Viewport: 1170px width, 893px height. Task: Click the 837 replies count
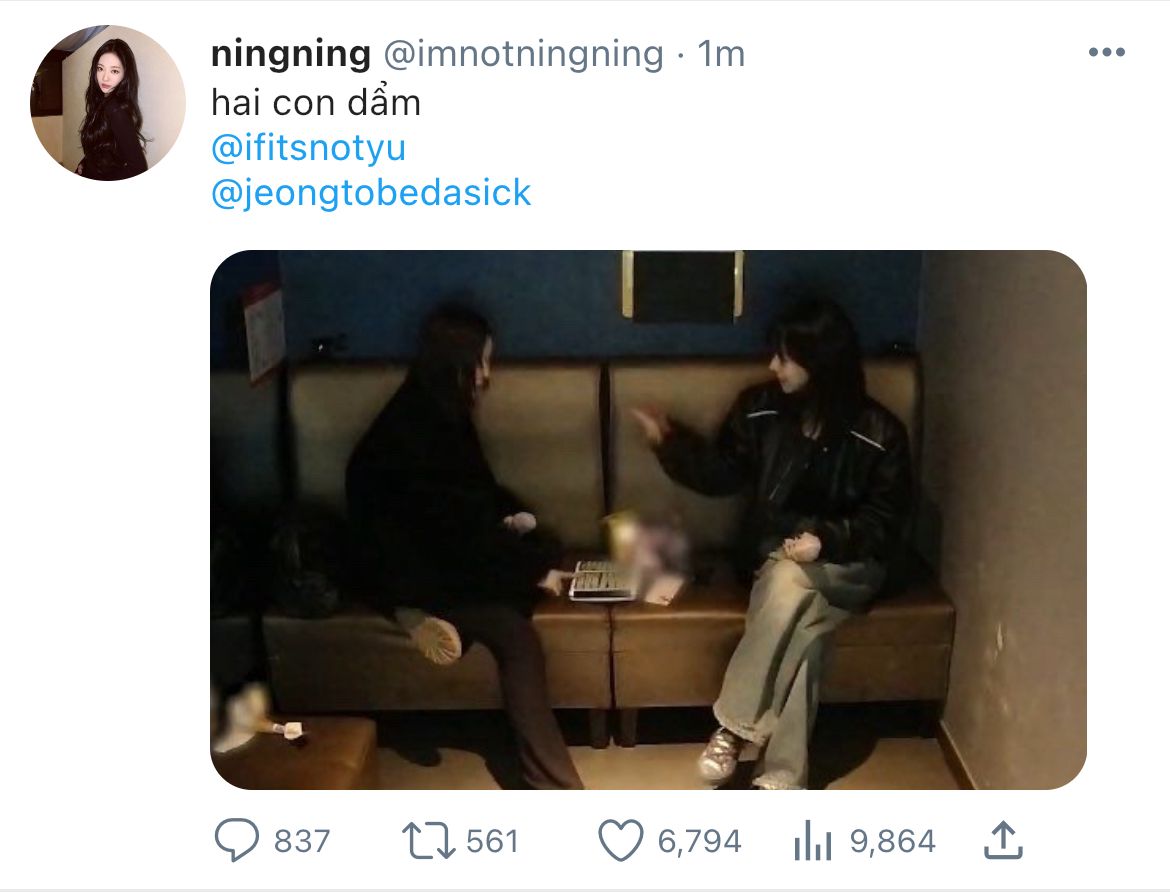click(301, 841)
